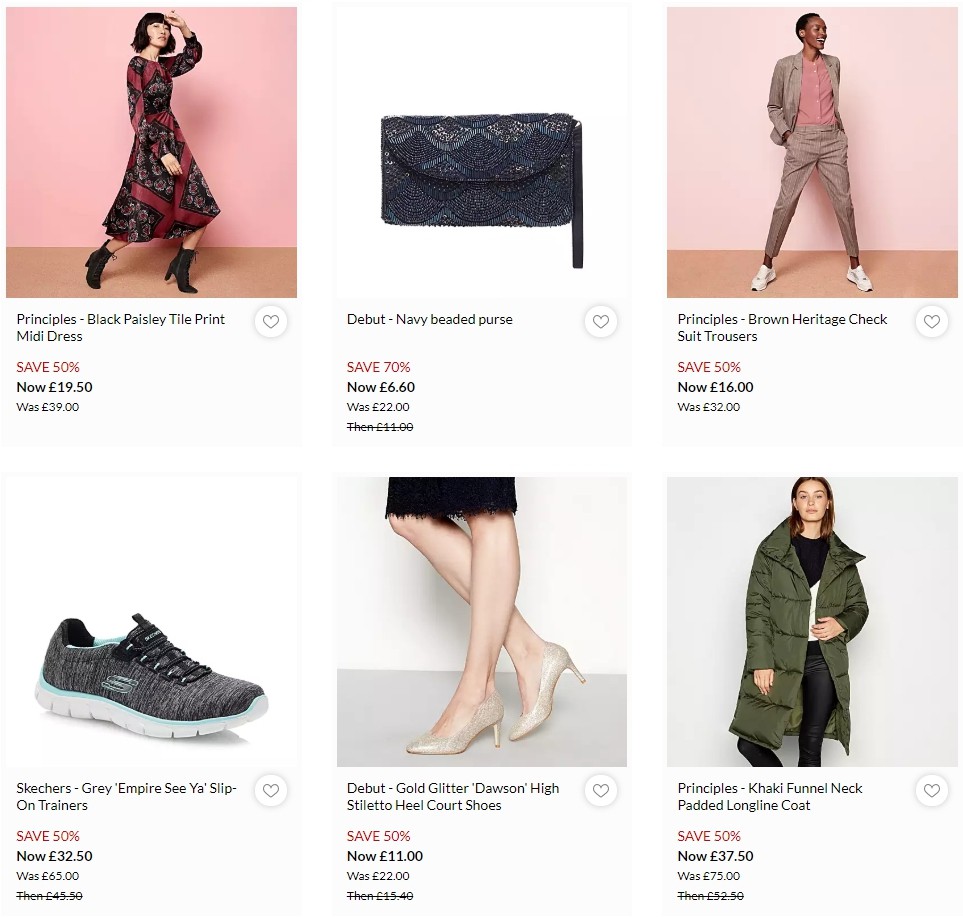Add Black Paisley Midi Dress to wishlist
Viewport: 963px width, 917px height.
click(270, 322)
